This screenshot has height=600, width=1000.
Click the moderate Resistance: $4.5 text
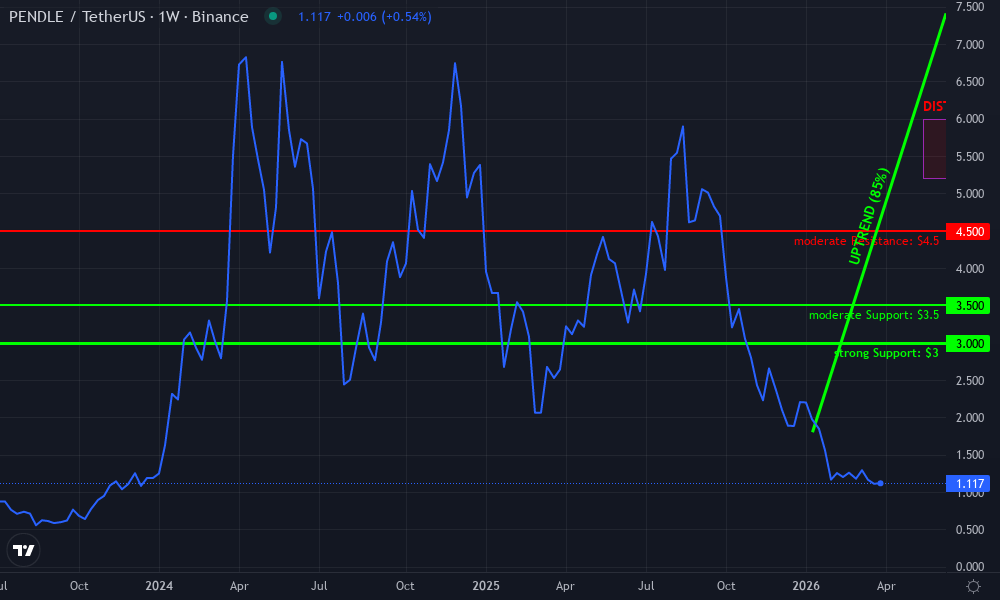866,241
